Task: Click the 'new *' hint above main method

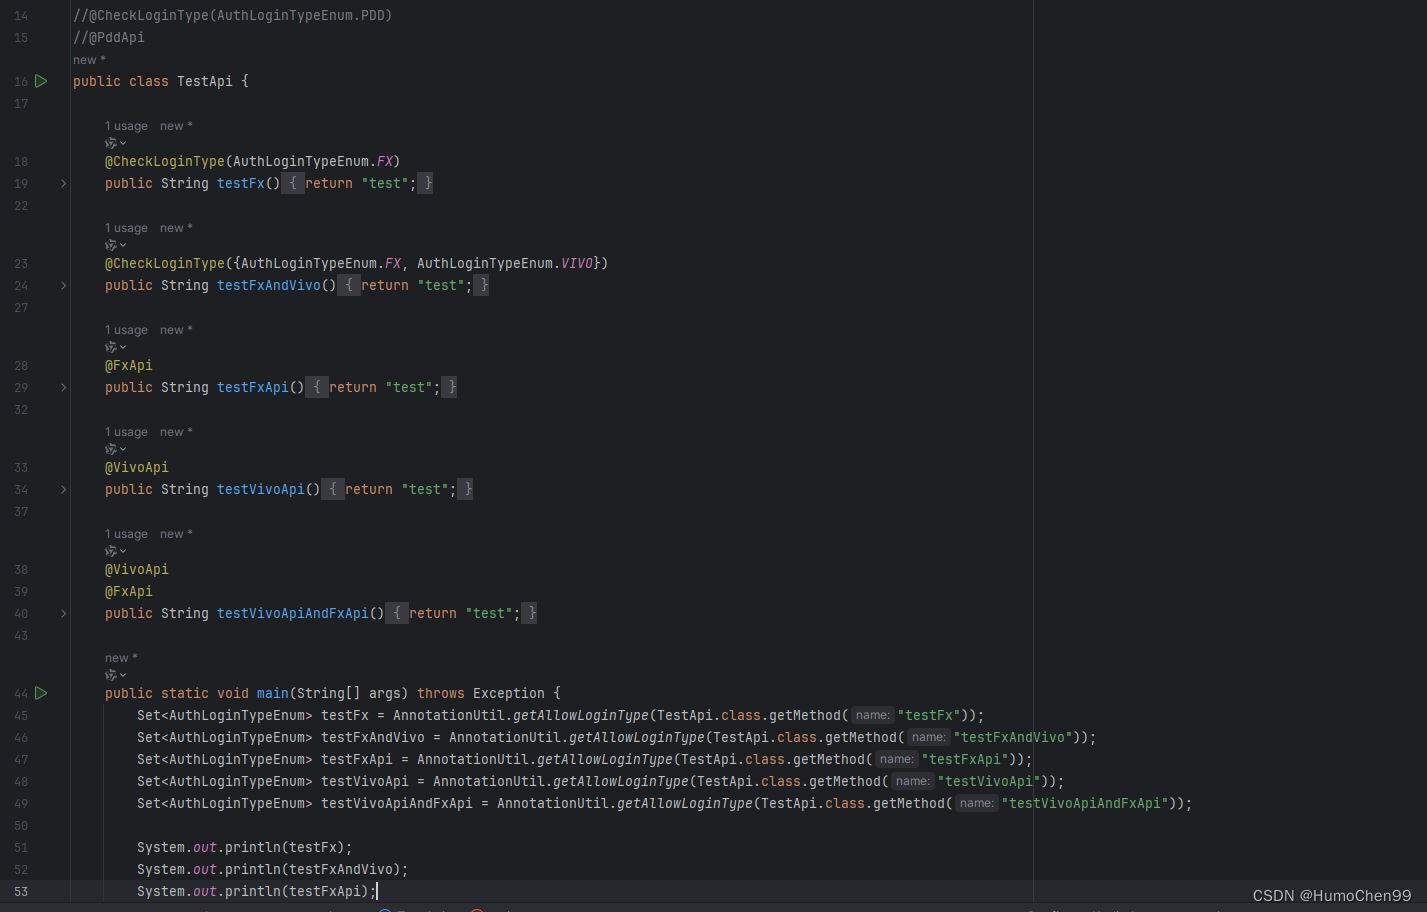Action: pyautogui.click(x=121, y=658)
